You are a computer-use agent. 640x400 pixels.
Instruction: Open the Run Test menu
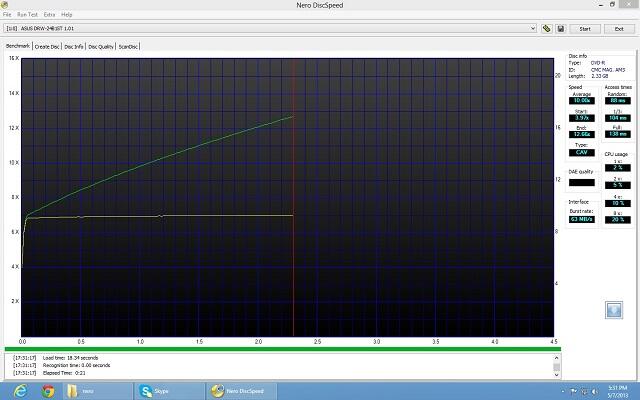tap(27, 14)
